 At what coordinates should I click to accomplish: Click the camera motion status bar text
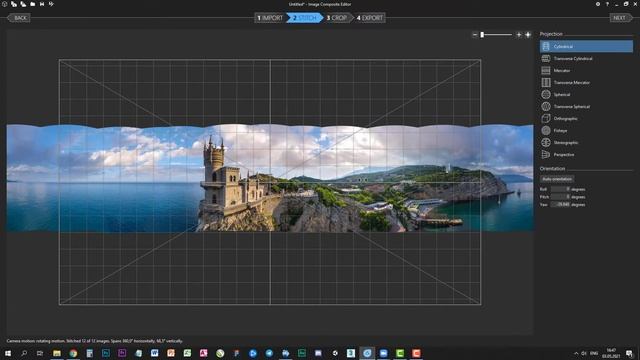94,341
